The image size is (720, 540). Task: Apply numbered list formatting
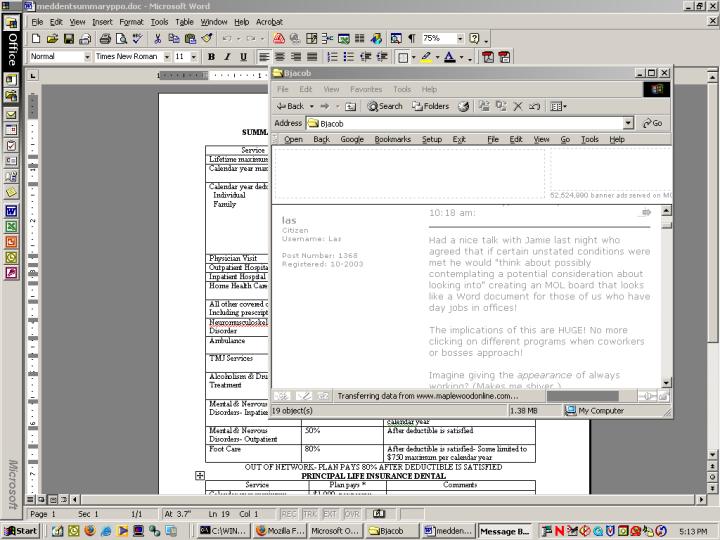point(332,57)
